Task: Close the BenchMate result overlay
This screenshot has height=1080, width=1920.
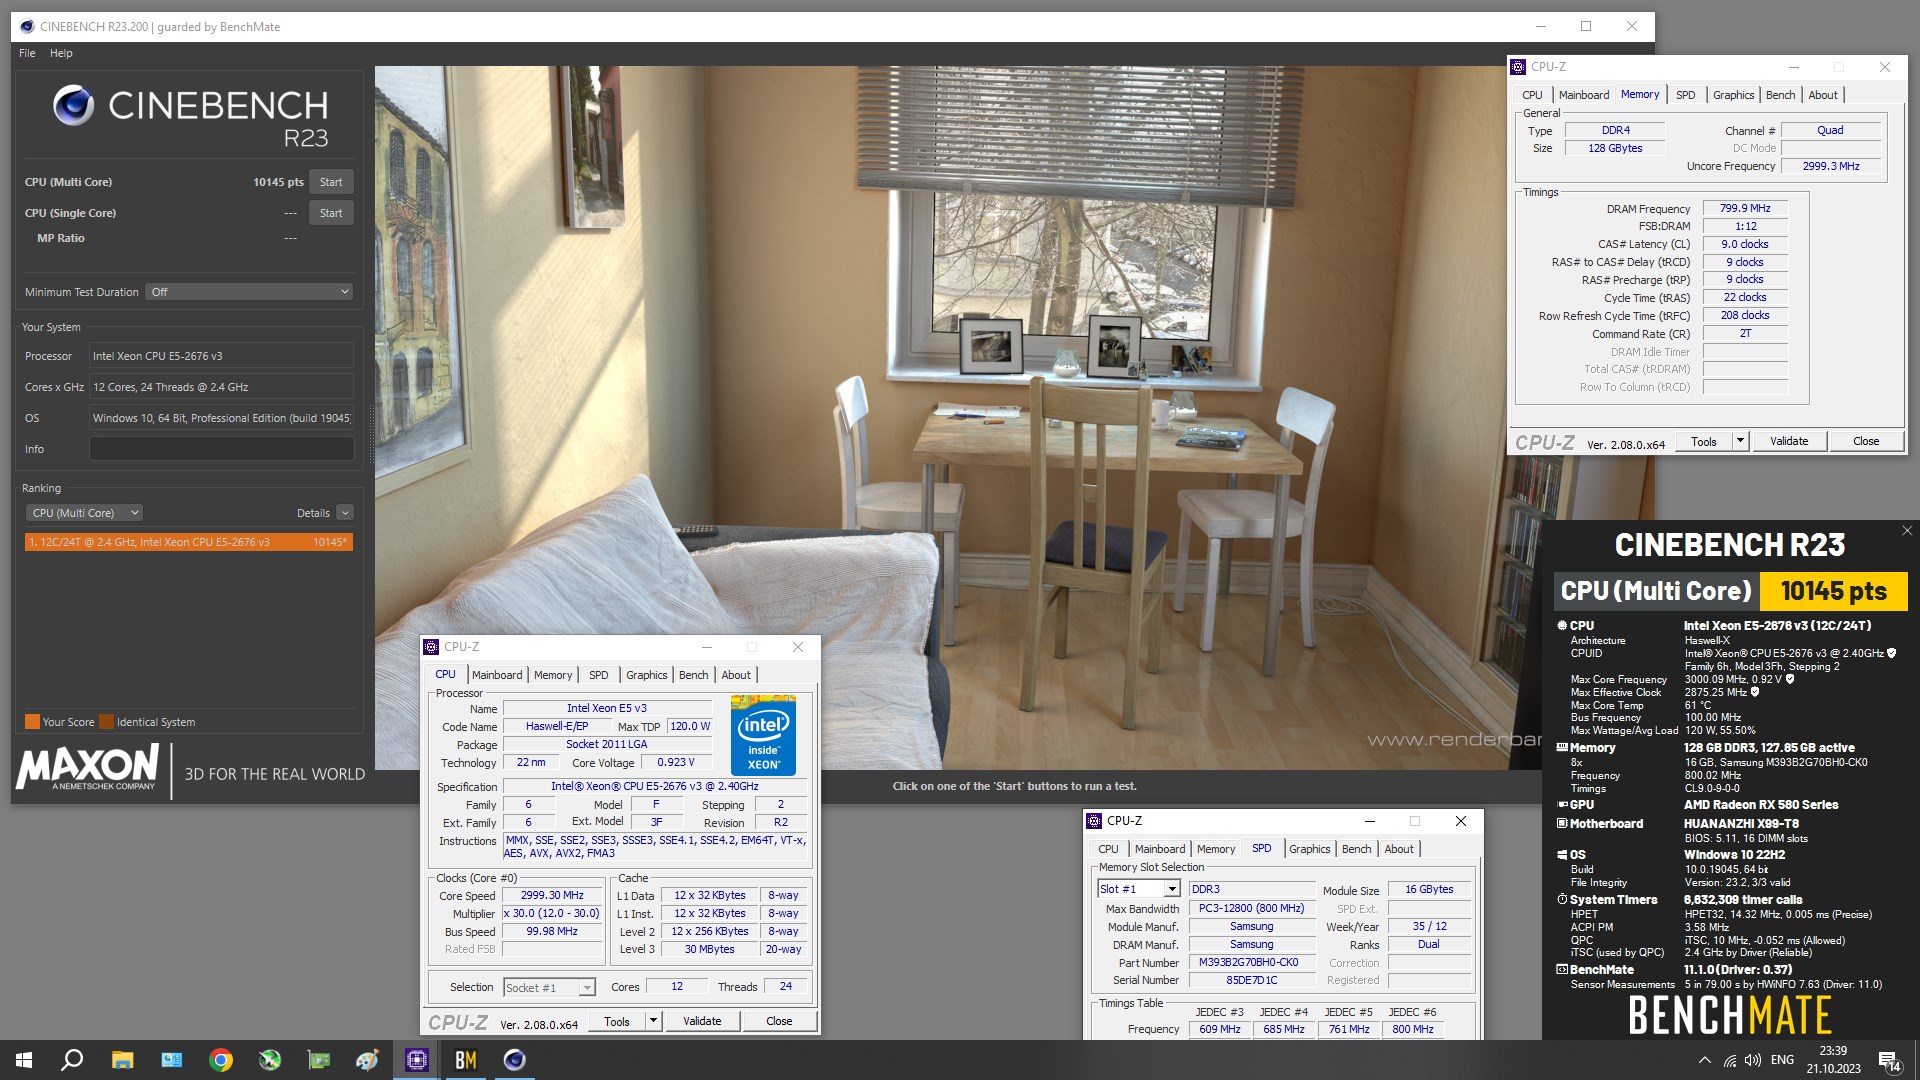Action: [x=1907, y=531]
